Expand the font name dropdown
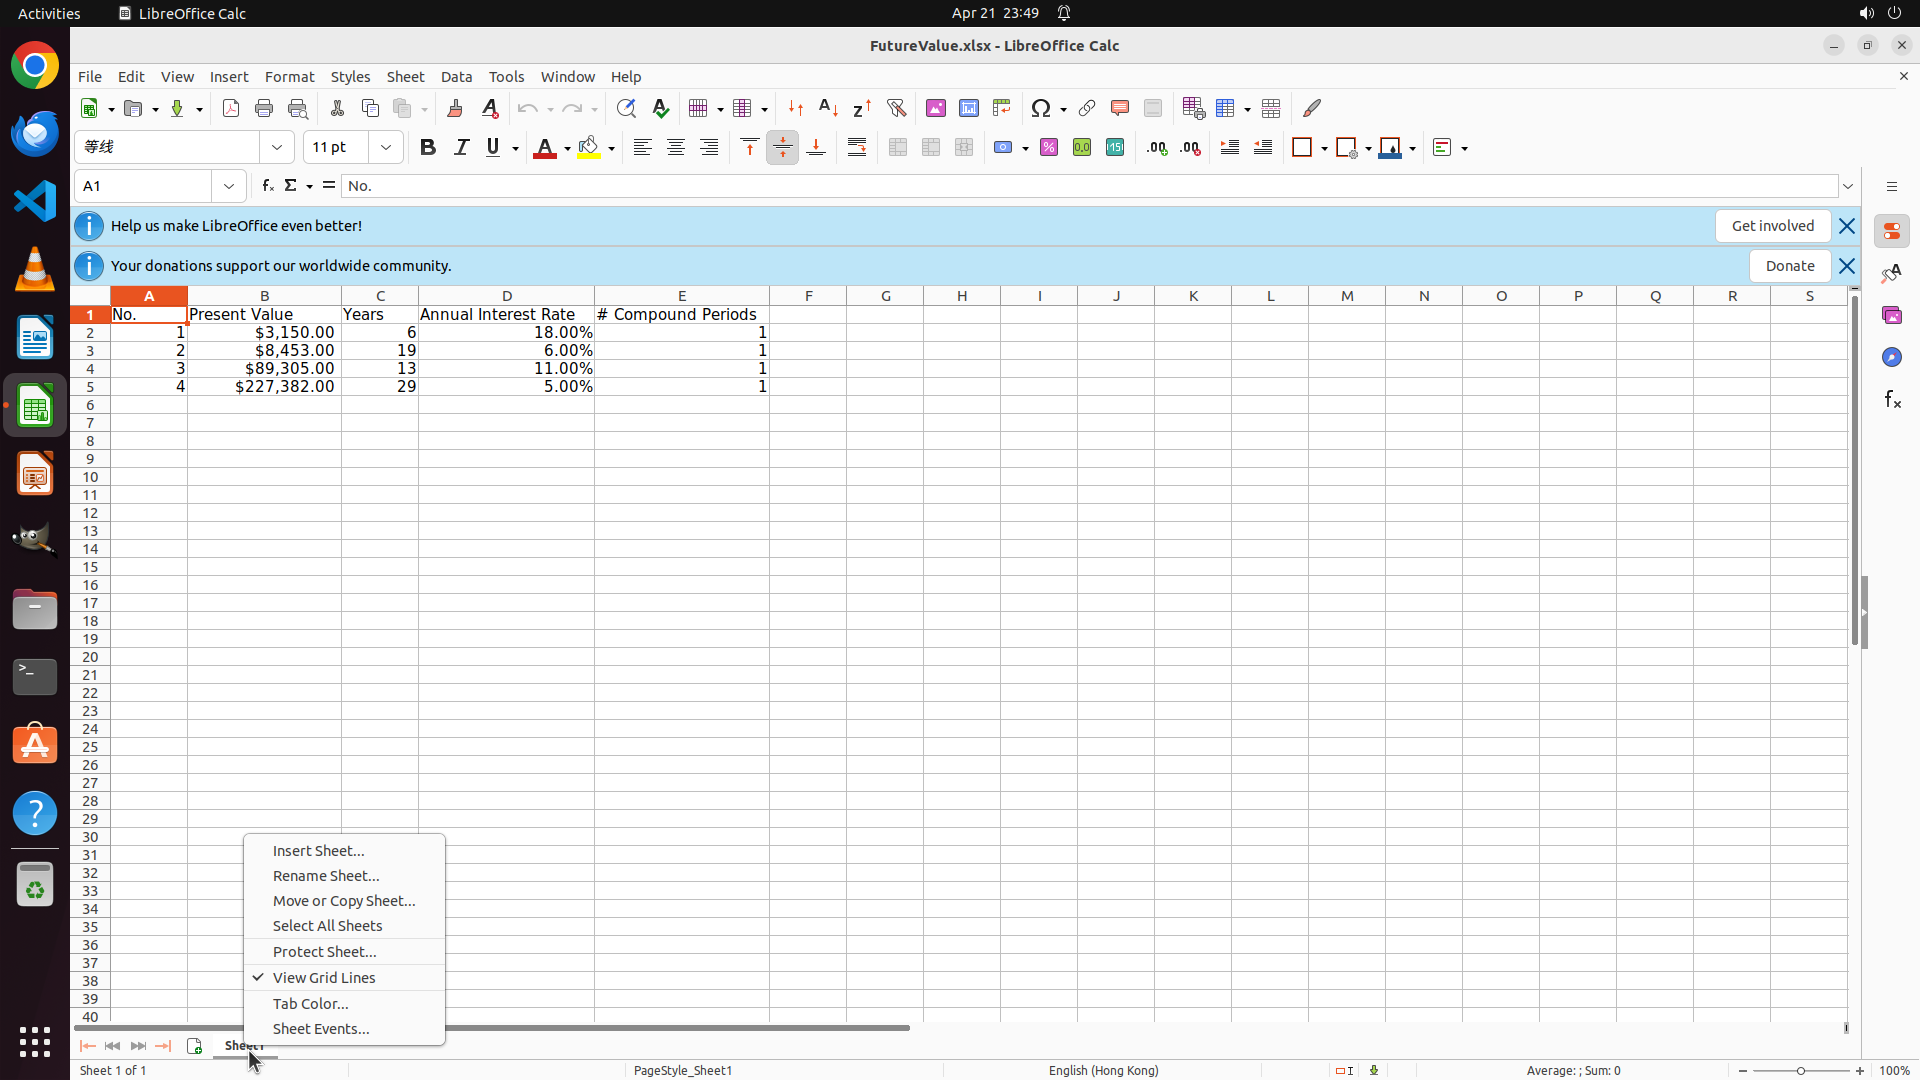The image size is (1920, 1080). pyautogui.click(x=277, y=148)
